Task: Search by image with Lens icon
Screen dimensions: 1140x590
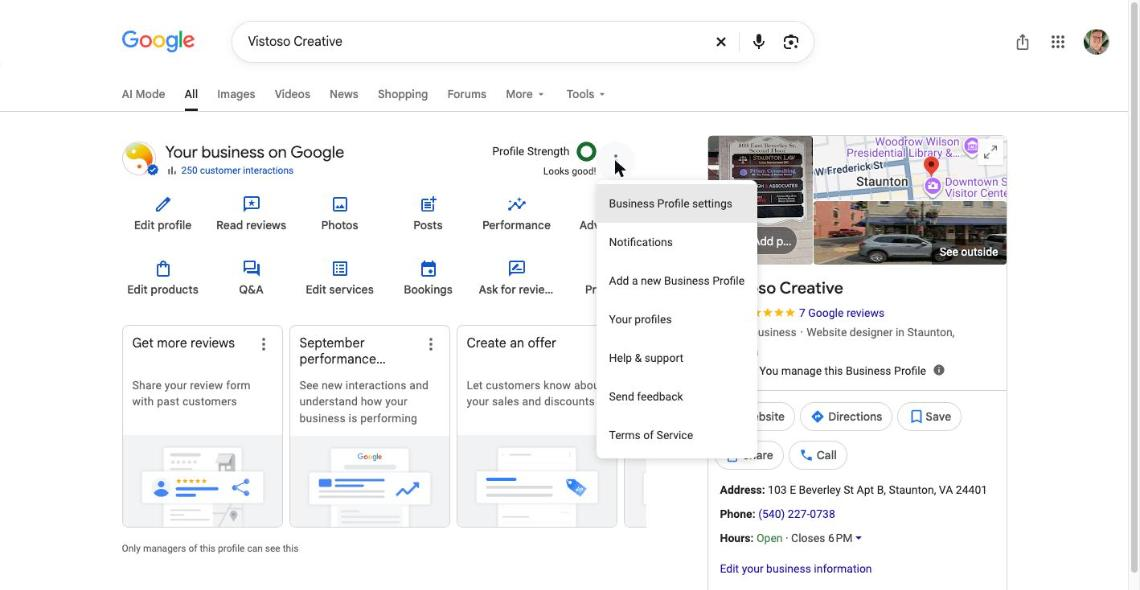Action: tap(791, 41)
